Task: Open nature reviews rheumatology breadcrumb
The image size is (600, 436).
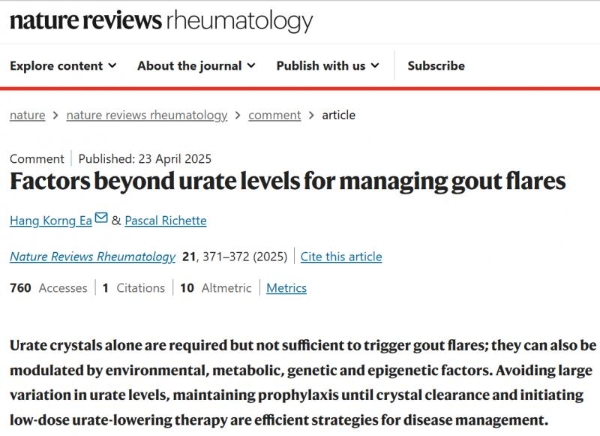Action: 147,115
